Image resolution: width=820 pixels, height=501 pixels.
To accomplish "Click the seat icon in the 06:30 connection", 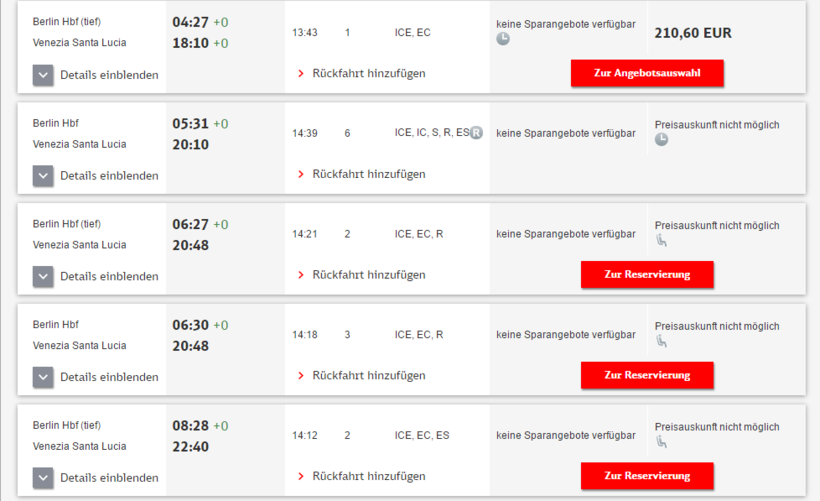I will 661,342.
